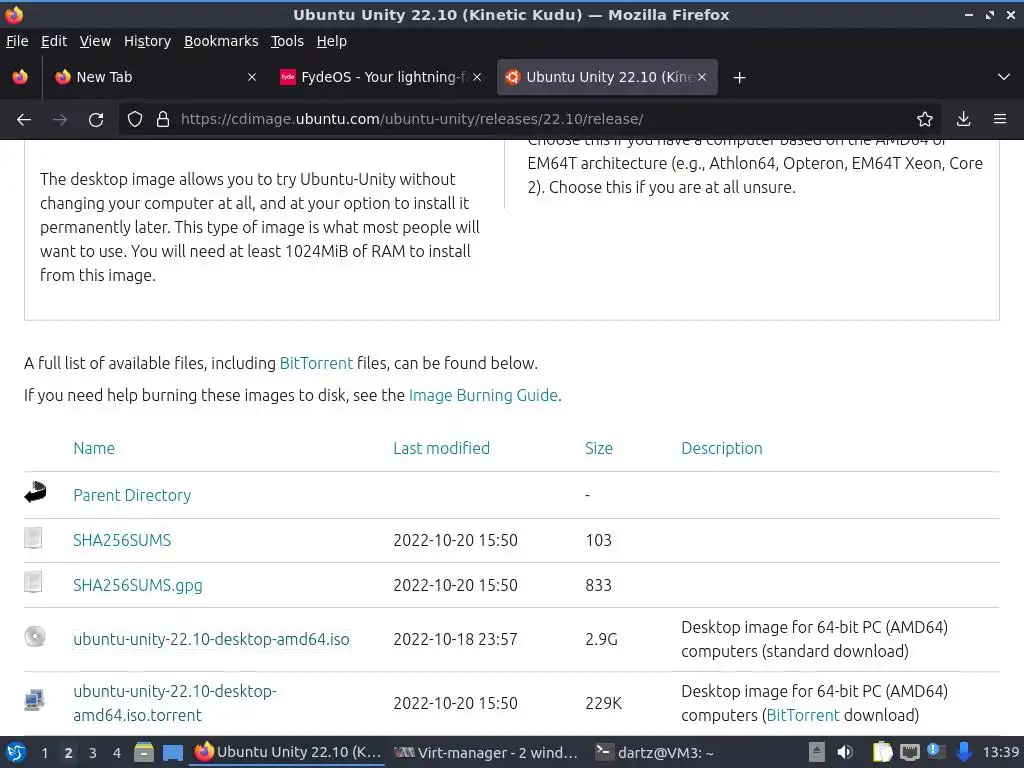Close the New Tab tab
Screen dimensions: 1024x768
click(252, 77)
